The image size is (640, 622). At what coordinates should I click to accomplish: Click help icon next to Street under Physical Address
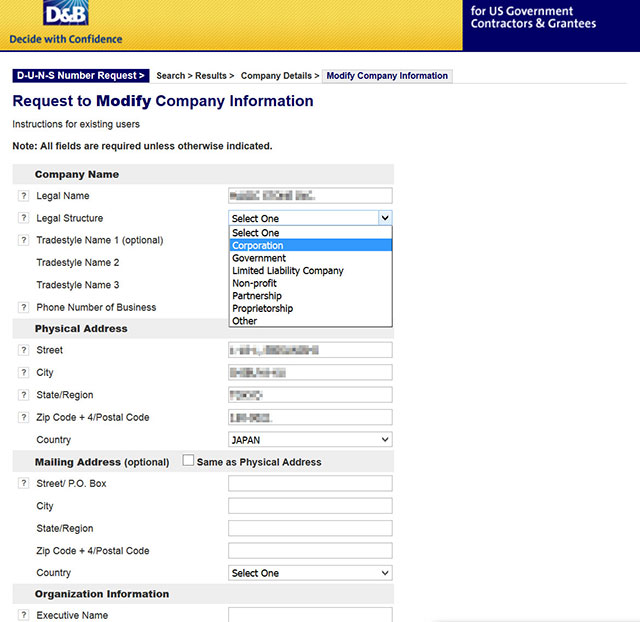point(24,350)
